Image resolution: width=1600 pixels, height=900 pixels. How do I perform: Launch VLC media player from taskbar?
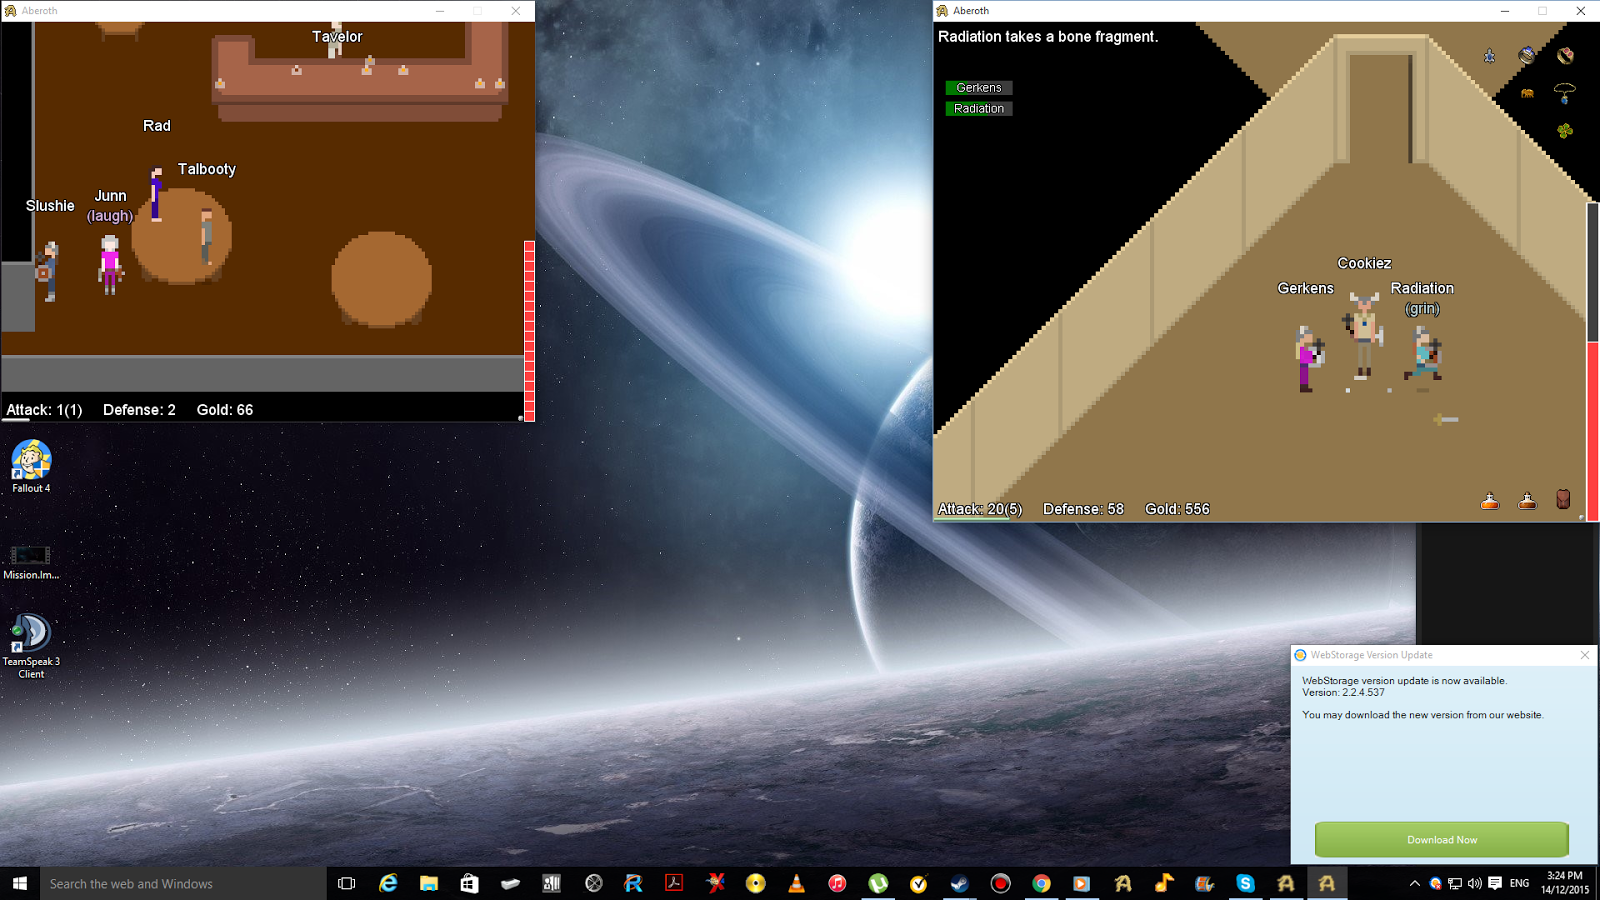(x=796, y=883)
